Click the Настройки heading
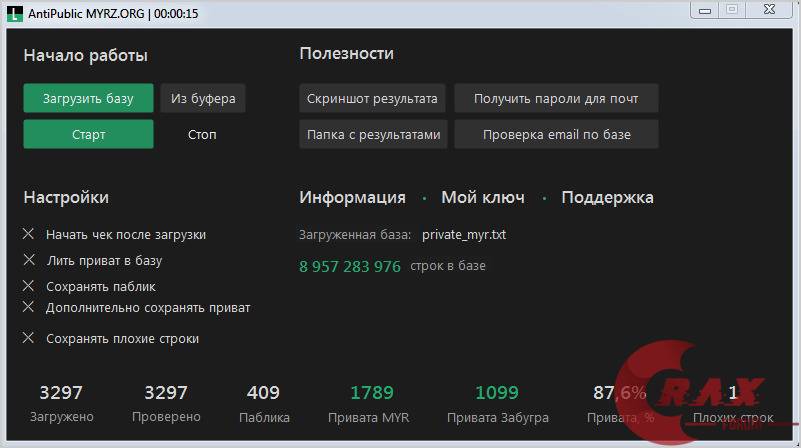Image resolution: width=801 pixels, height=448 pixels. (x=66, y=197)
